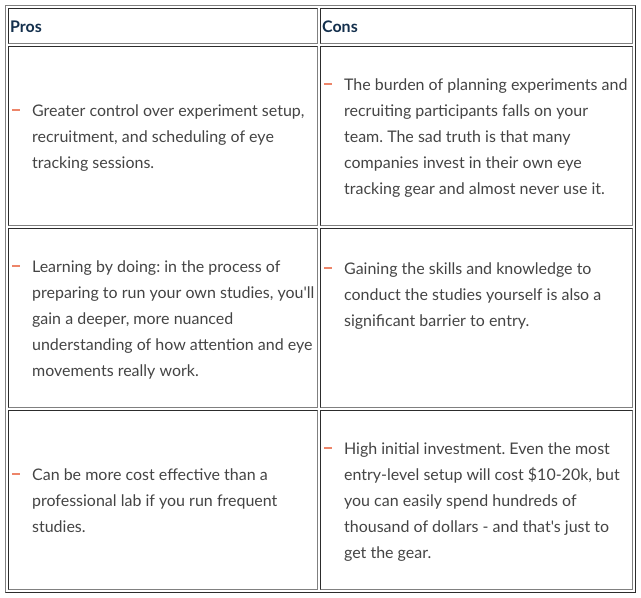Click the 'professional lab if you run frequent' line
Screen dimensions: 641x598
click(x=155, y=501)
